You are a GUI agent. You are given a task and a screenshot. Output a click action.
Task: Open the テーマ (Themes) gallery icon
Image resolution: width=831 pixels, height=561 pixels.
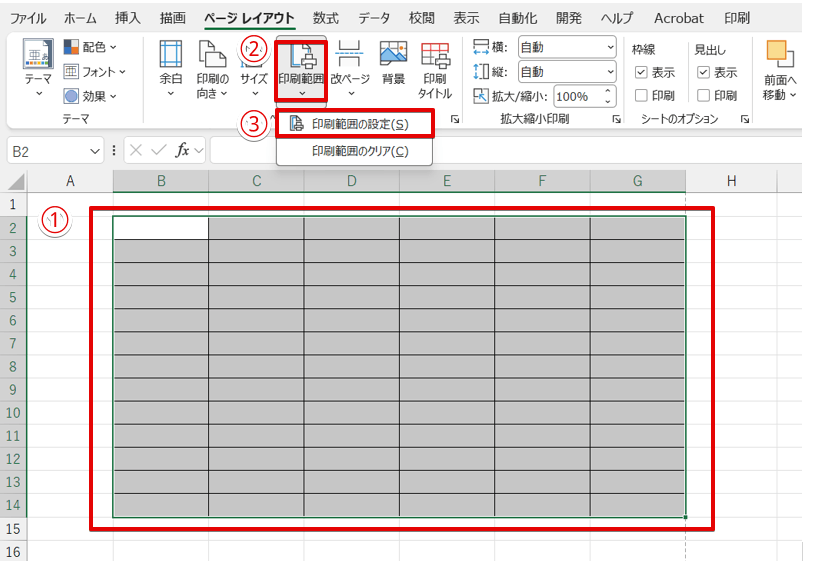click(38, 55)
